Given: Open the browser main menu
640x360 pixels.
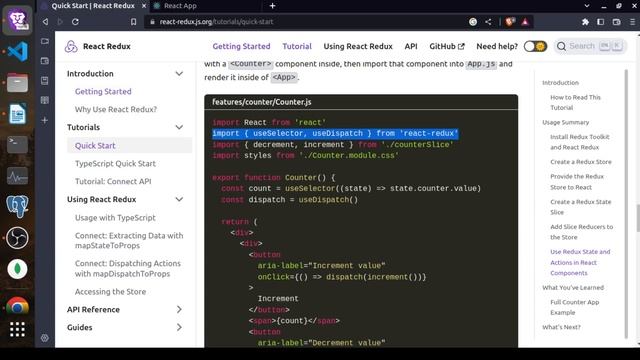Looking at the screenshot, I should click(632, 22).
